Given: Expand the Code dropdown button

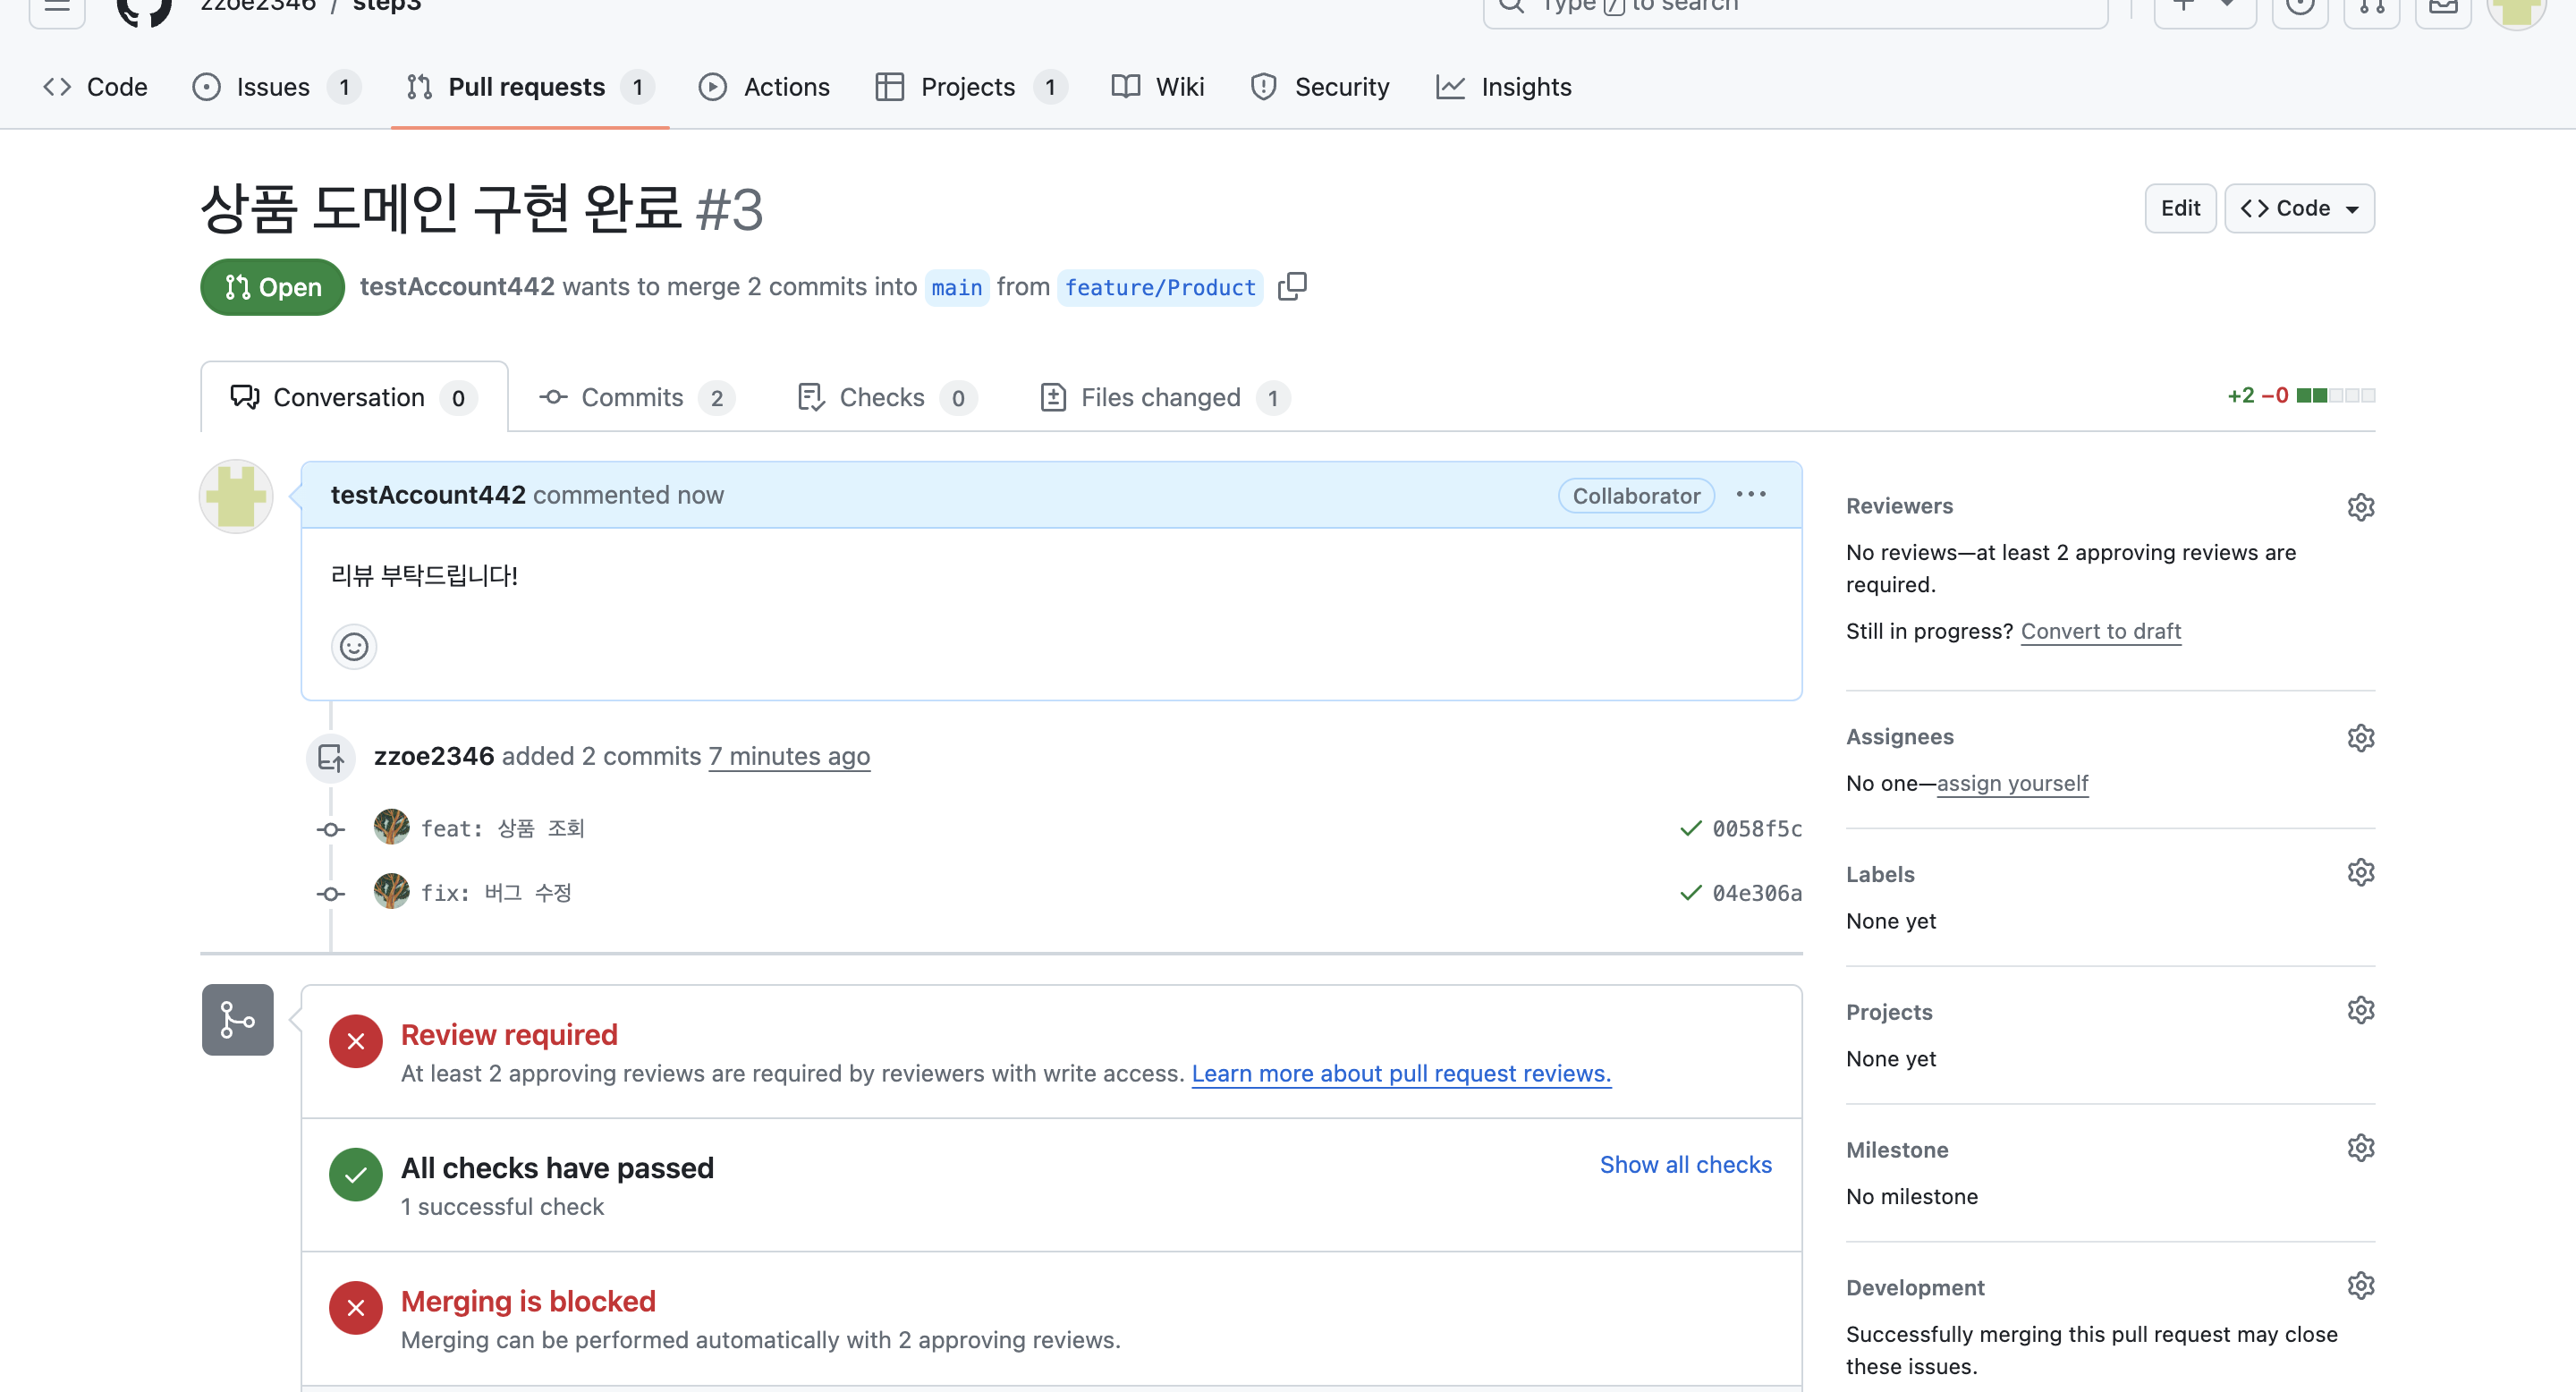Looking at the screenshot, I should click(2299, 208).
